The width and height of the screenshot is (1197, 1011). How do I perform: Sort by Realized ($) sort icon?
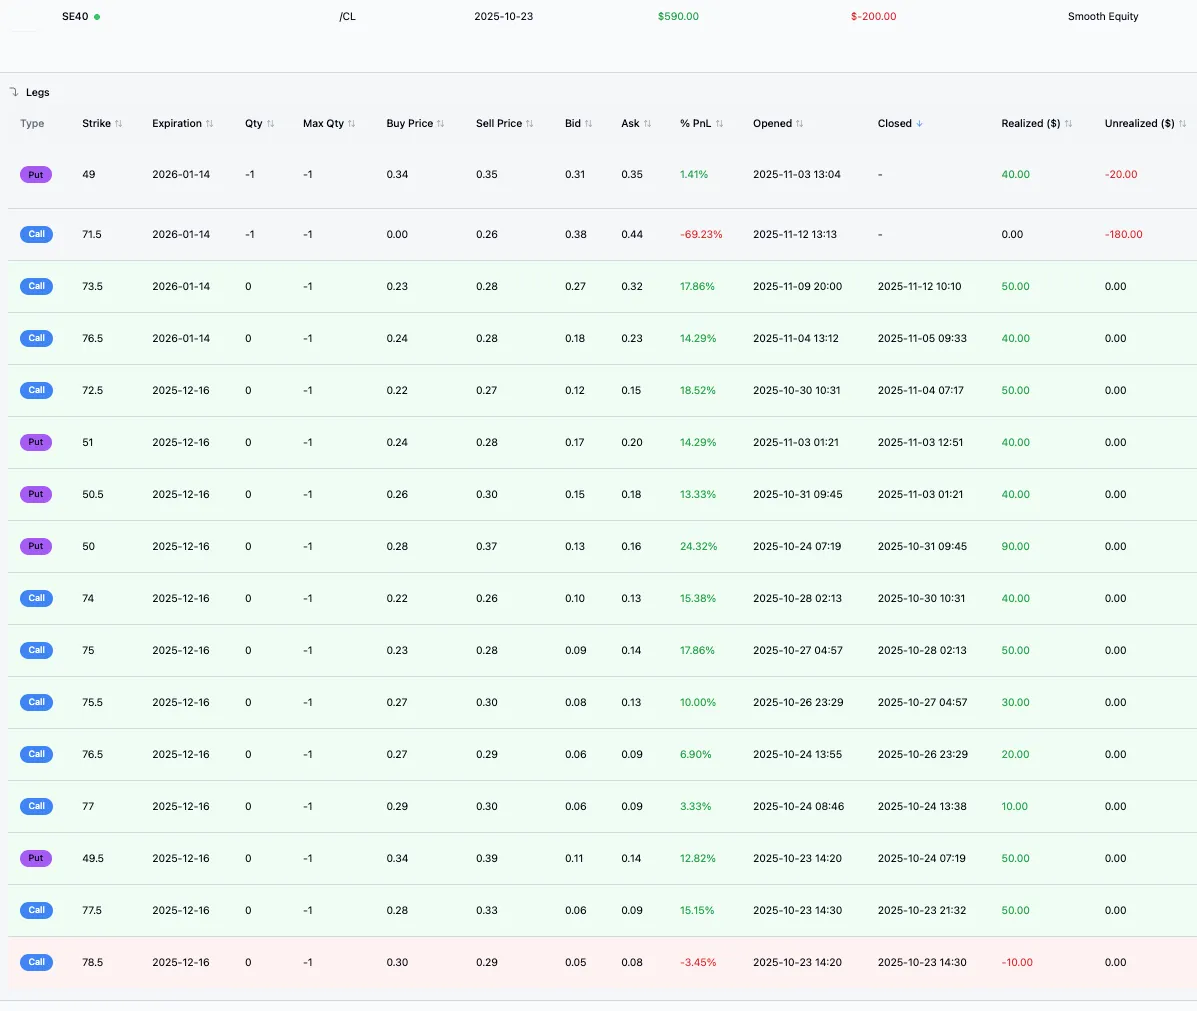tap(1068, 124)
